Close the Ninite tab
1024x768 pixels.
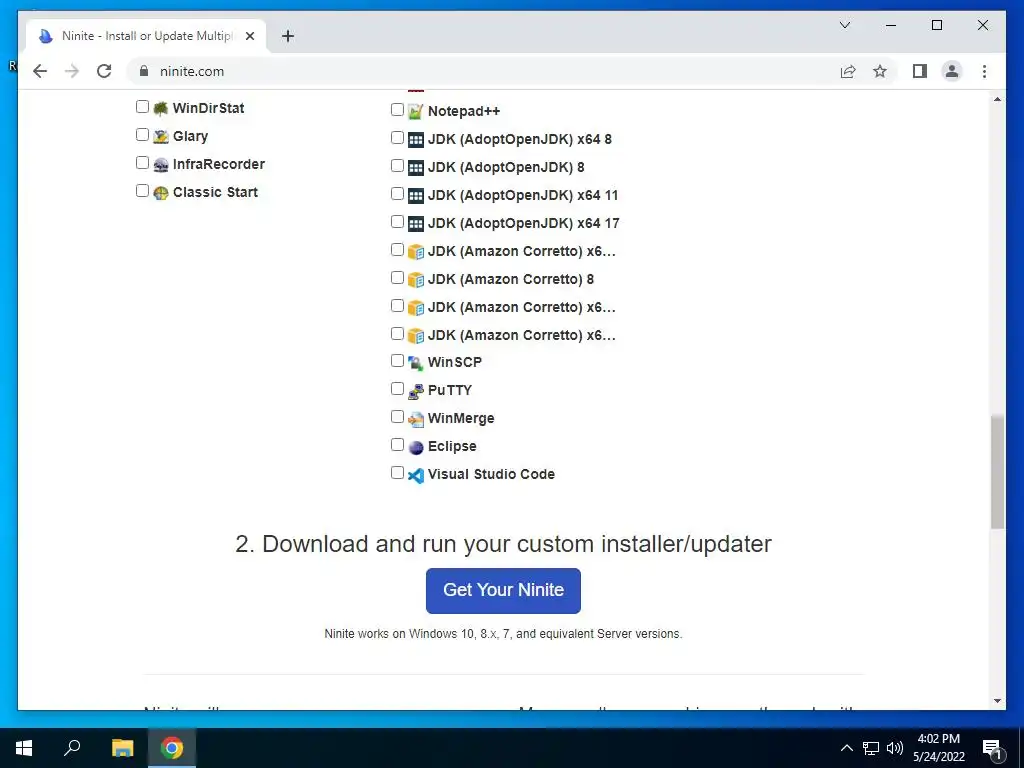click(x=249, y=36)
